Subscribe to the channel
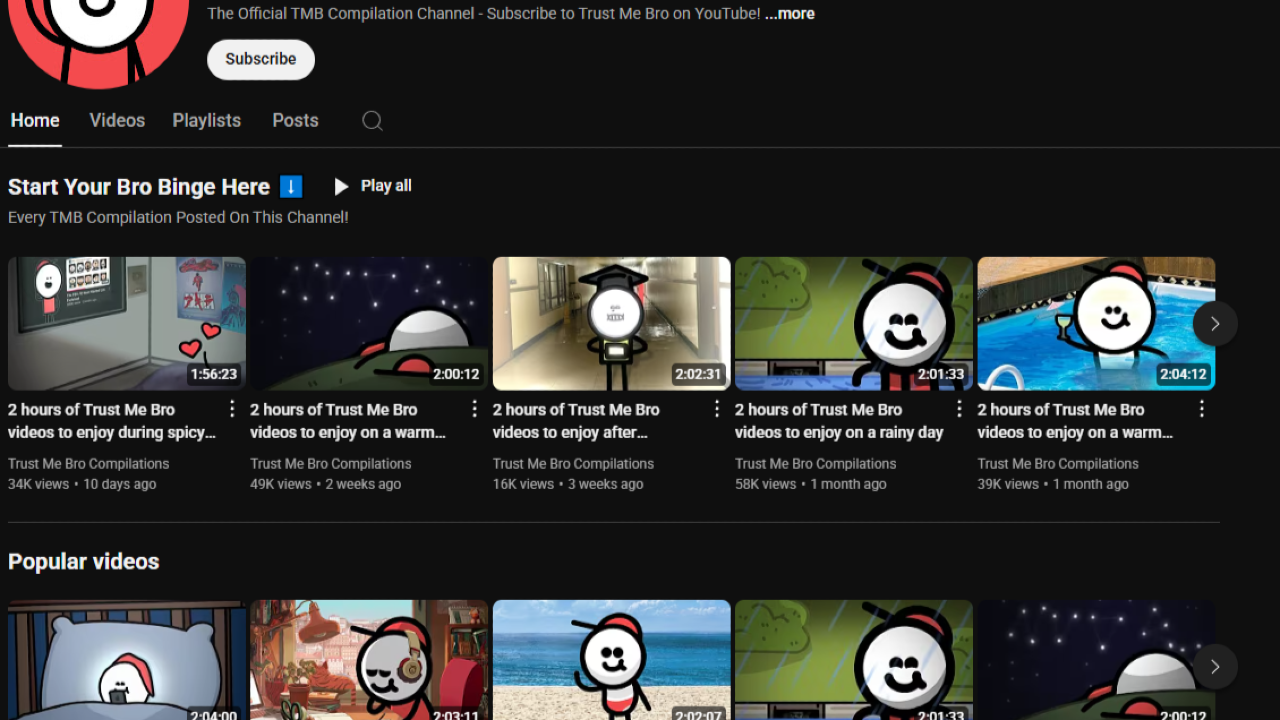1280x720 pixels. [x=261, y=59]
